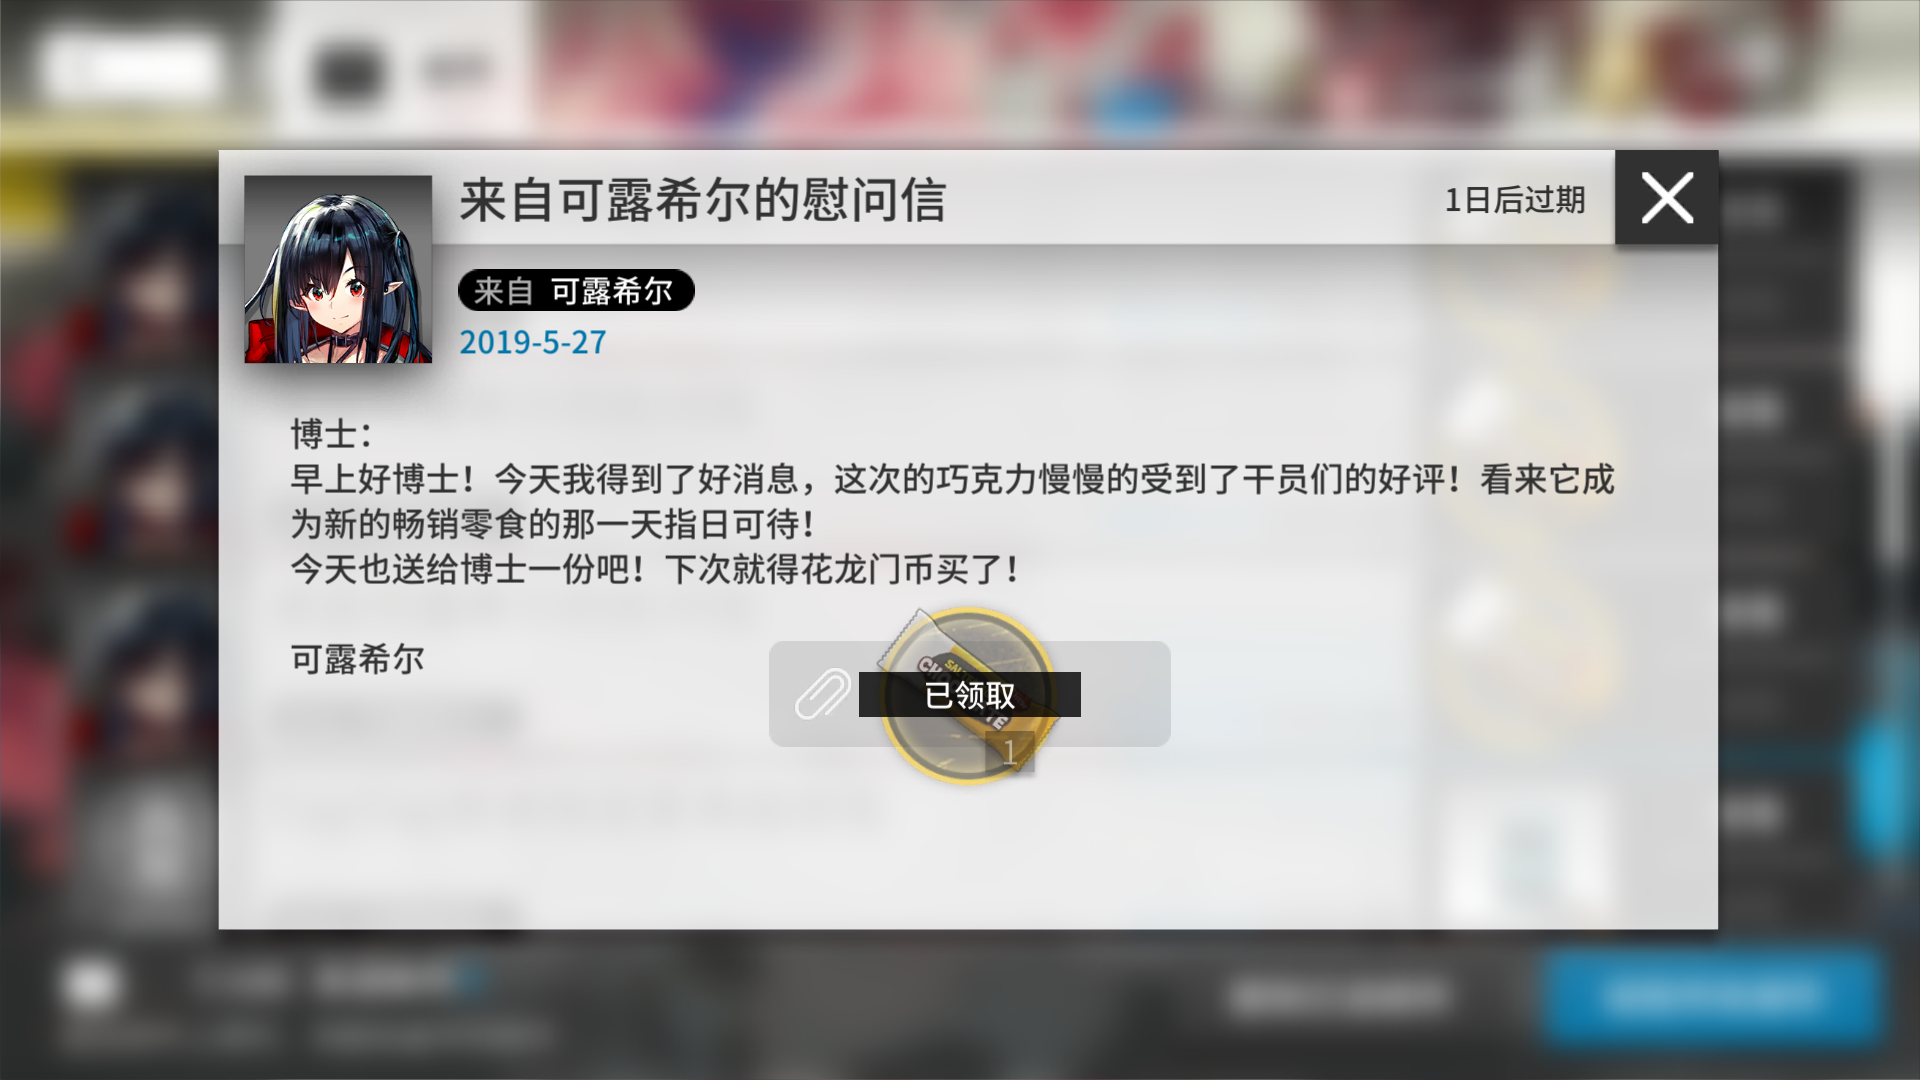Click the message line starting 今天也送给博士一份吧
This screenshot has height=1080, width=1920.
pyautogui.click(x=654, y=569)
